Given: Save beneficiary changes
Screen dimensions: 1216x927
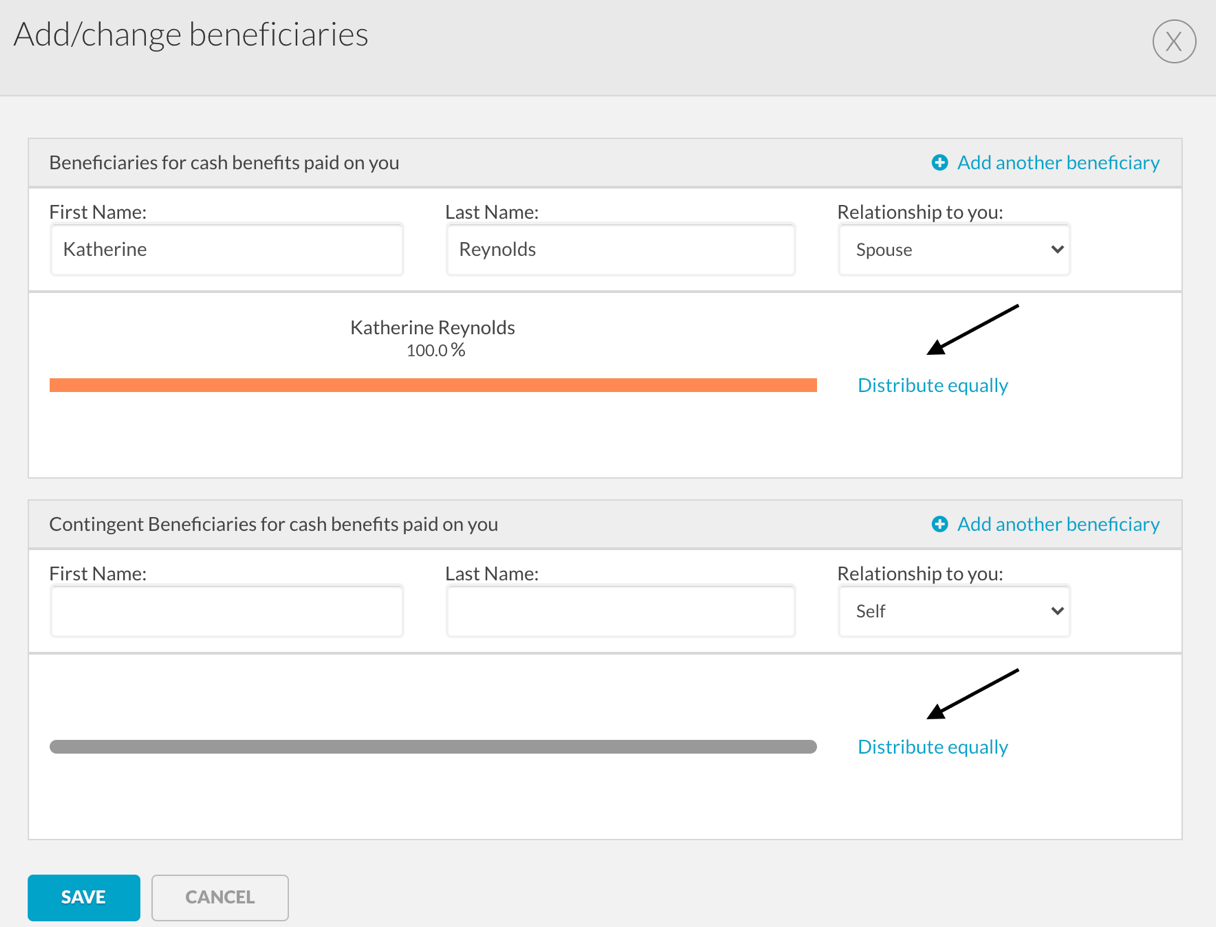Looking at the screenshot, I should (84, 897).
